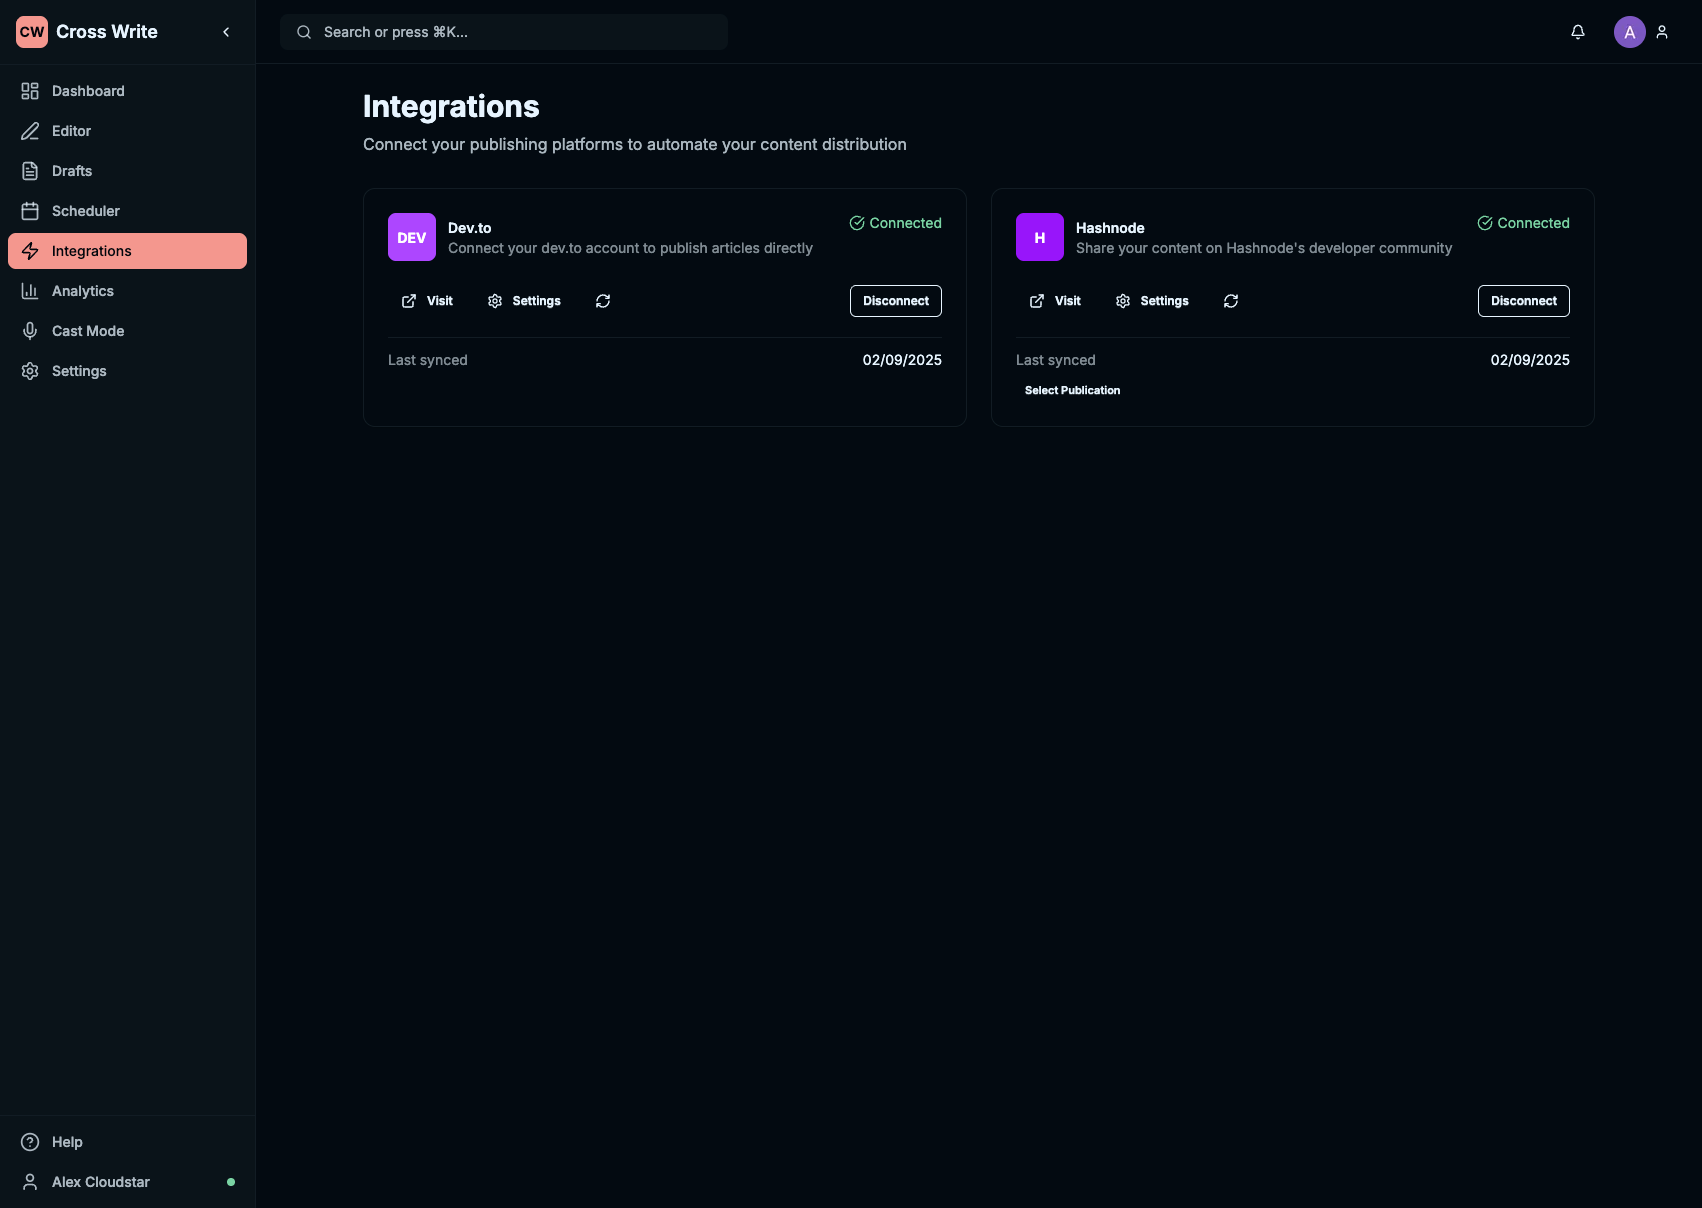Disconnect the Hashnode integration
The width and height of the screenshot is (1702, 1208).
tap(1523, 301)
